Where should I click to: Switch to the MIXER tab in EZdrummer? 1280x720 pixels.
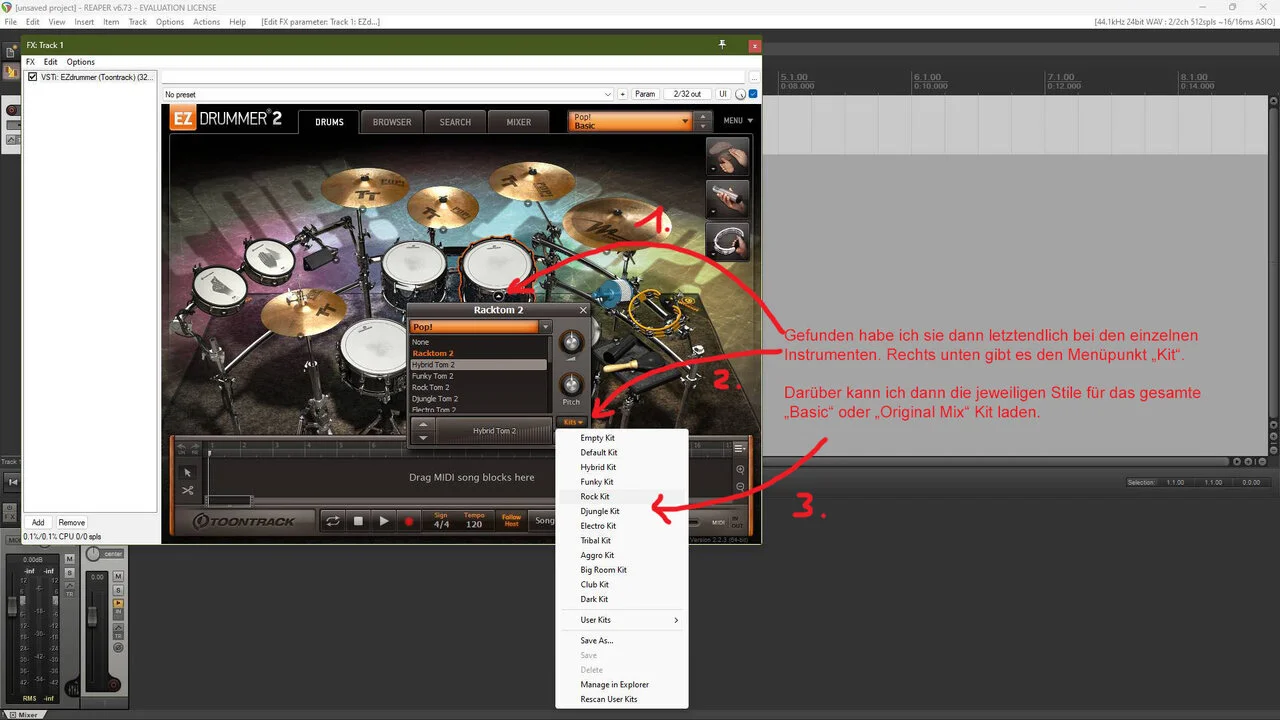click(x=519, y=122)
